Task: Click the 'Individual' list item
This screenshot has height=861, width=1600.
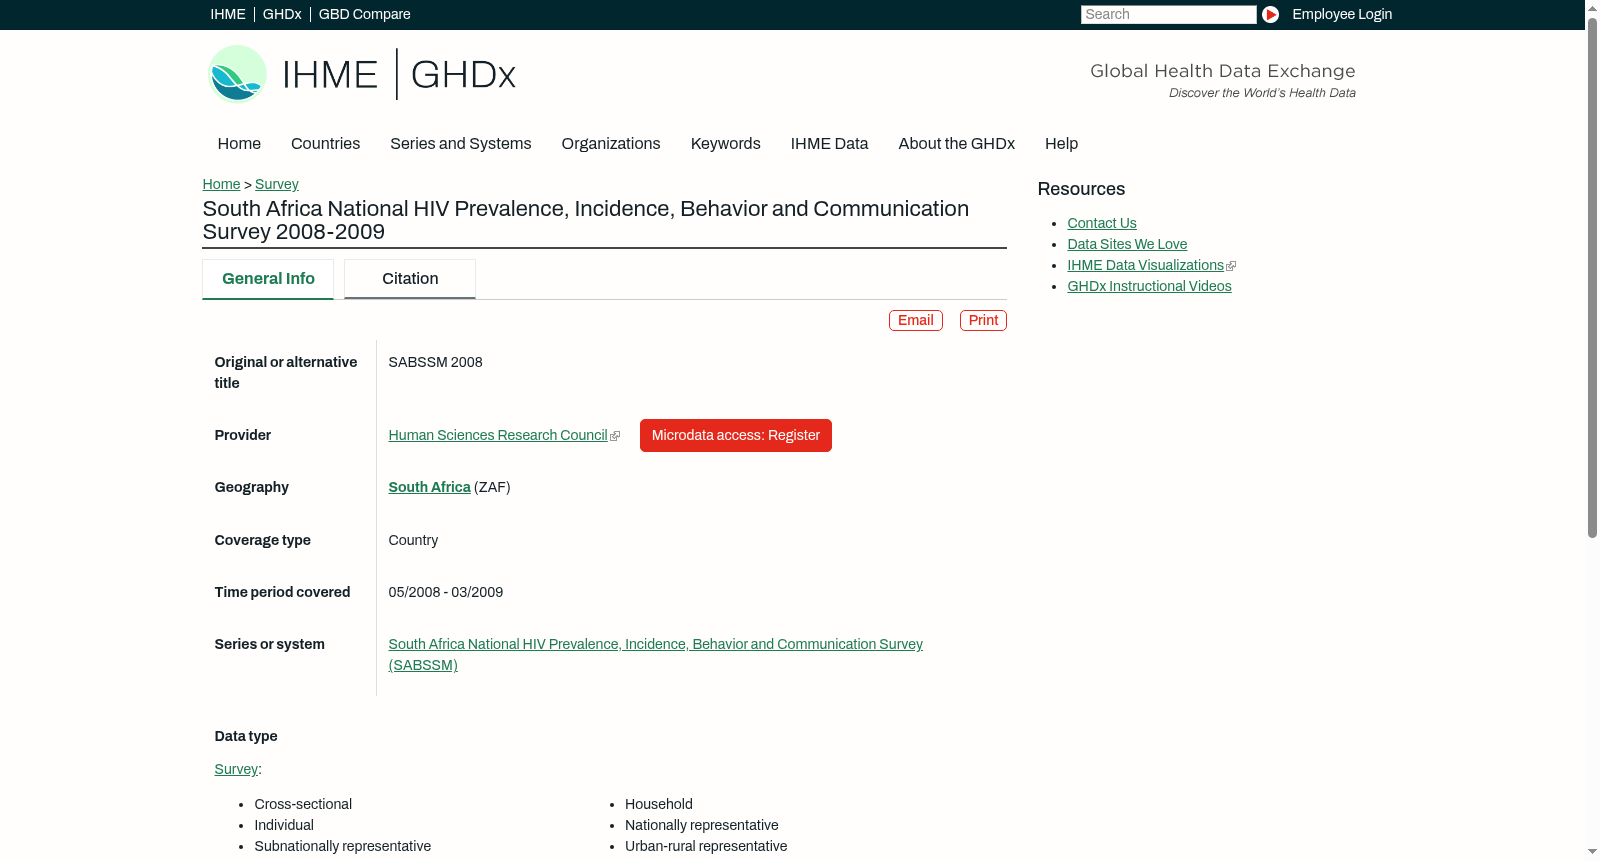Action: click(284, 825)
